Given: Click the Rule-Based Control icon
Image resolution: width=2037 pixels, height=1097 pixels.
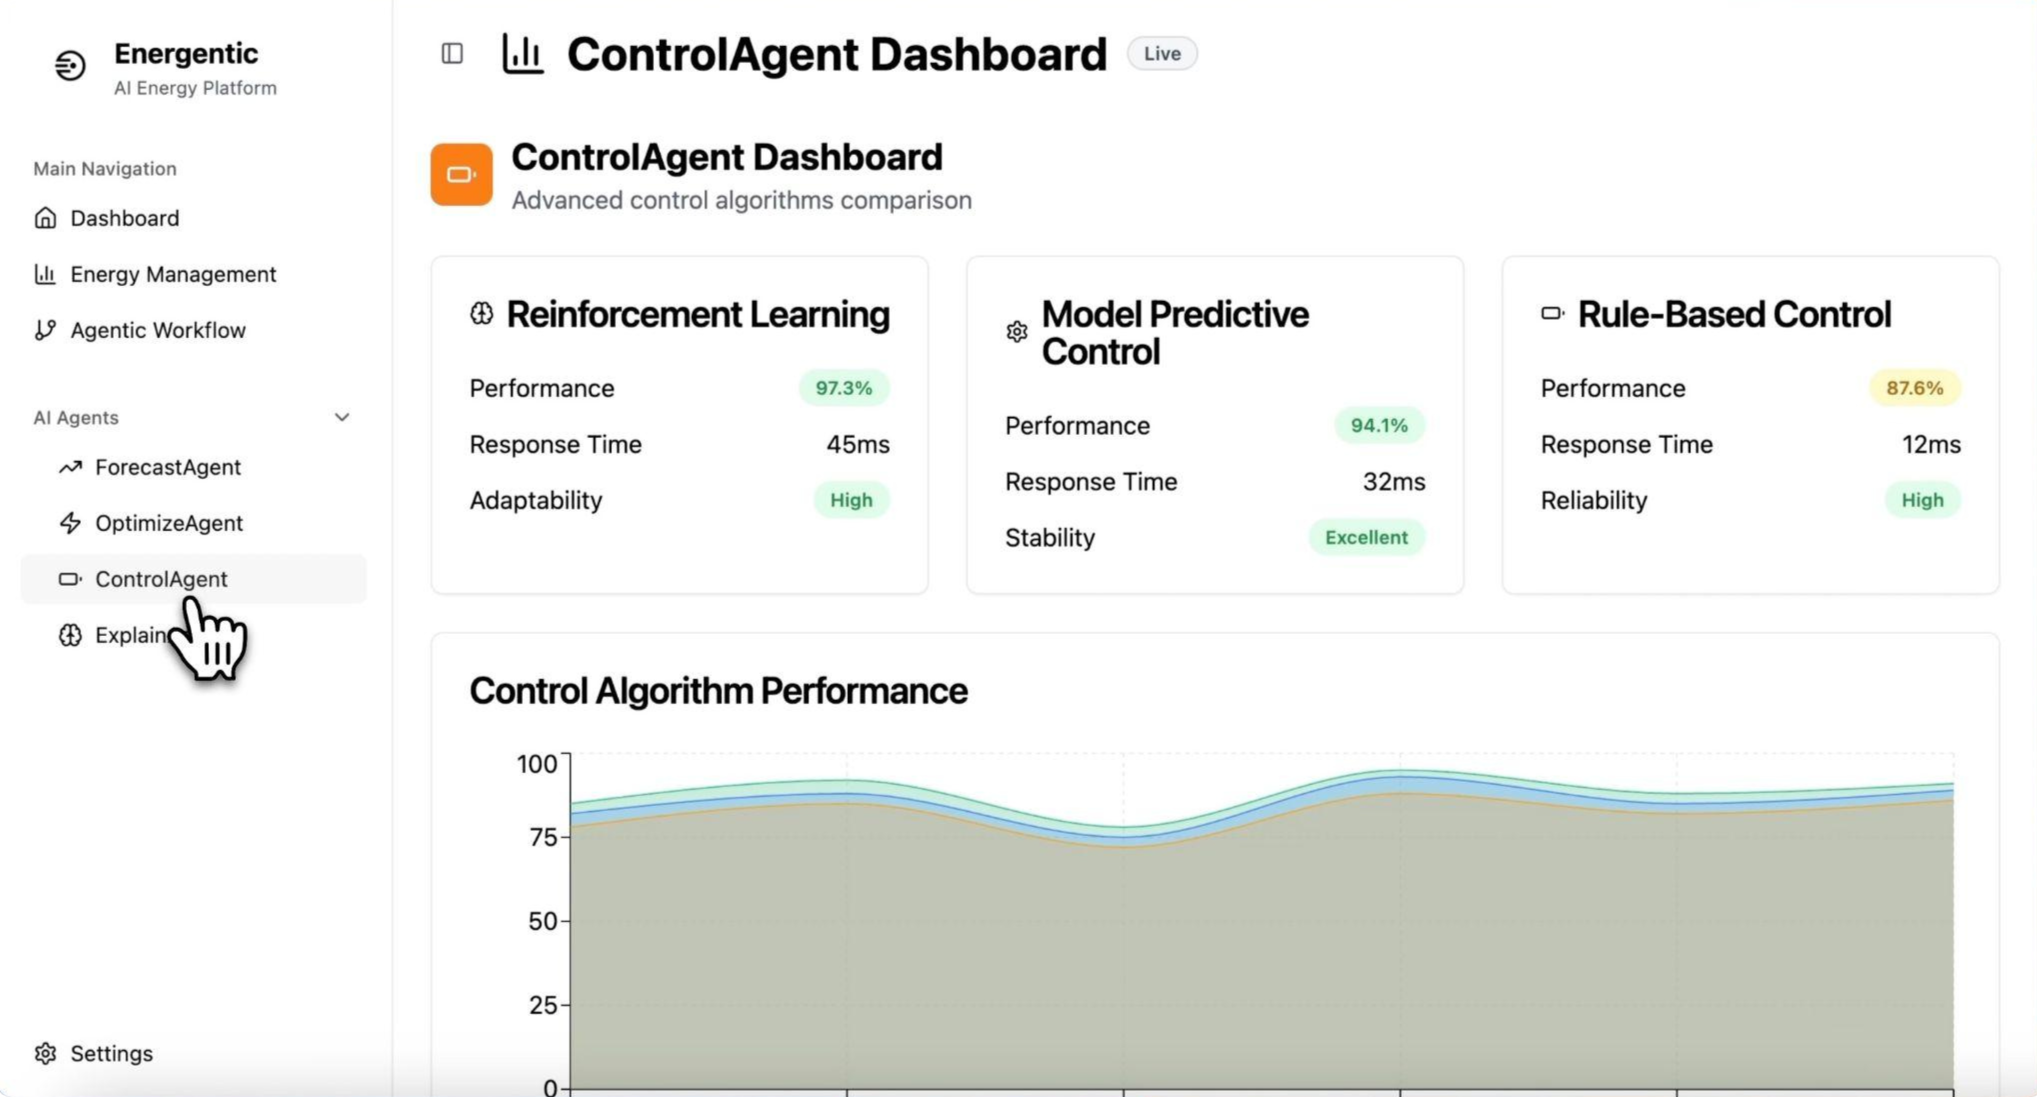Looking at the screenshot, I should pos(1552,314).
